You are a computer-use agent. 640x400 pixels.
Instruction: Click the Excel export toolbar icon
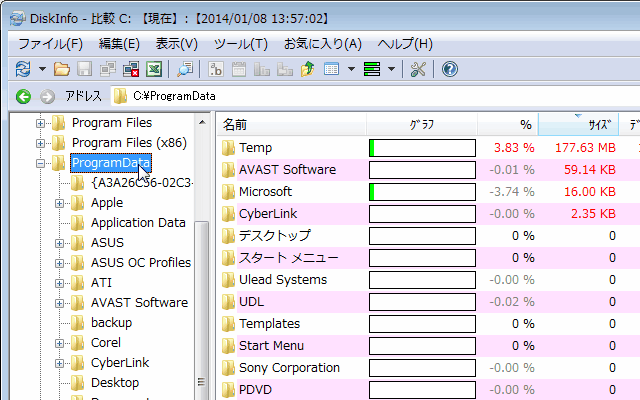154,69
